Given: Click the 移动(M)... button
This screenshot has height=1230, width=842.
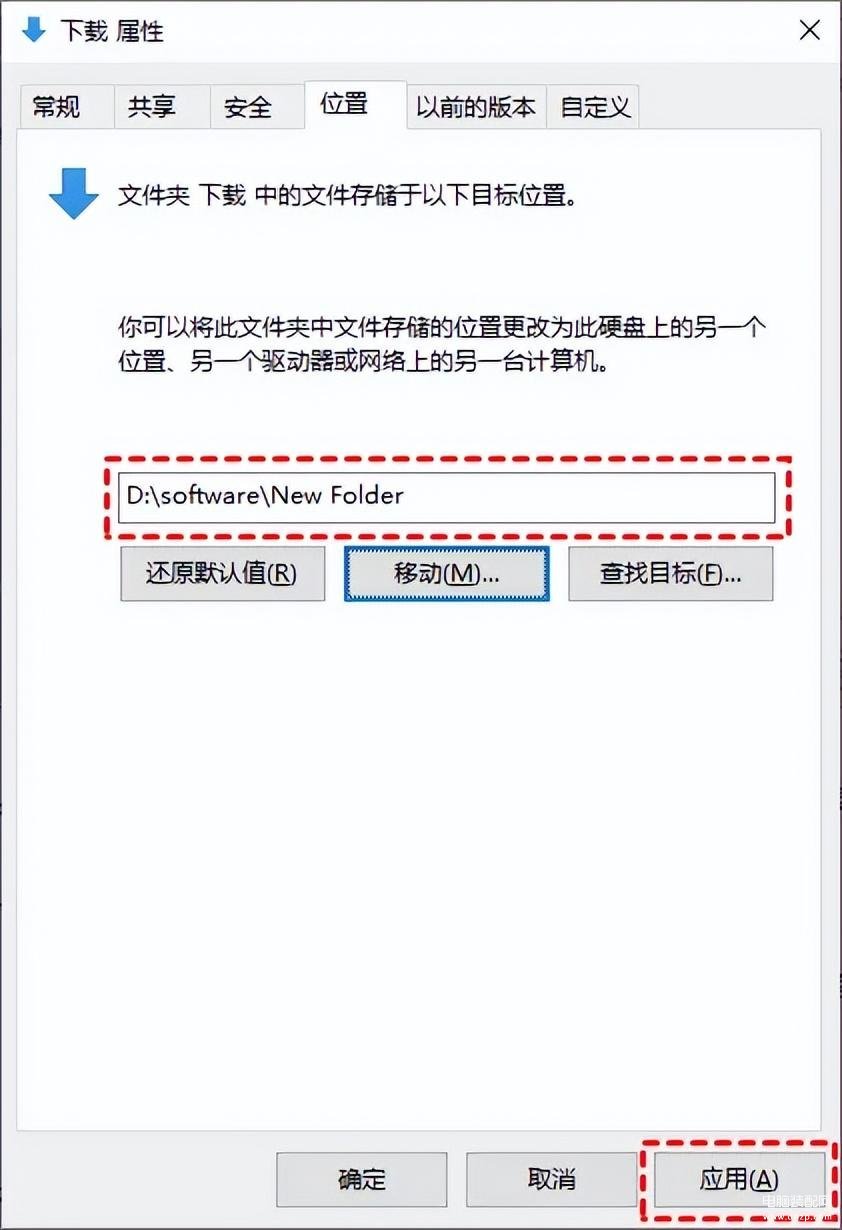Looking at the screenshot, I should (x=446, y=573).
